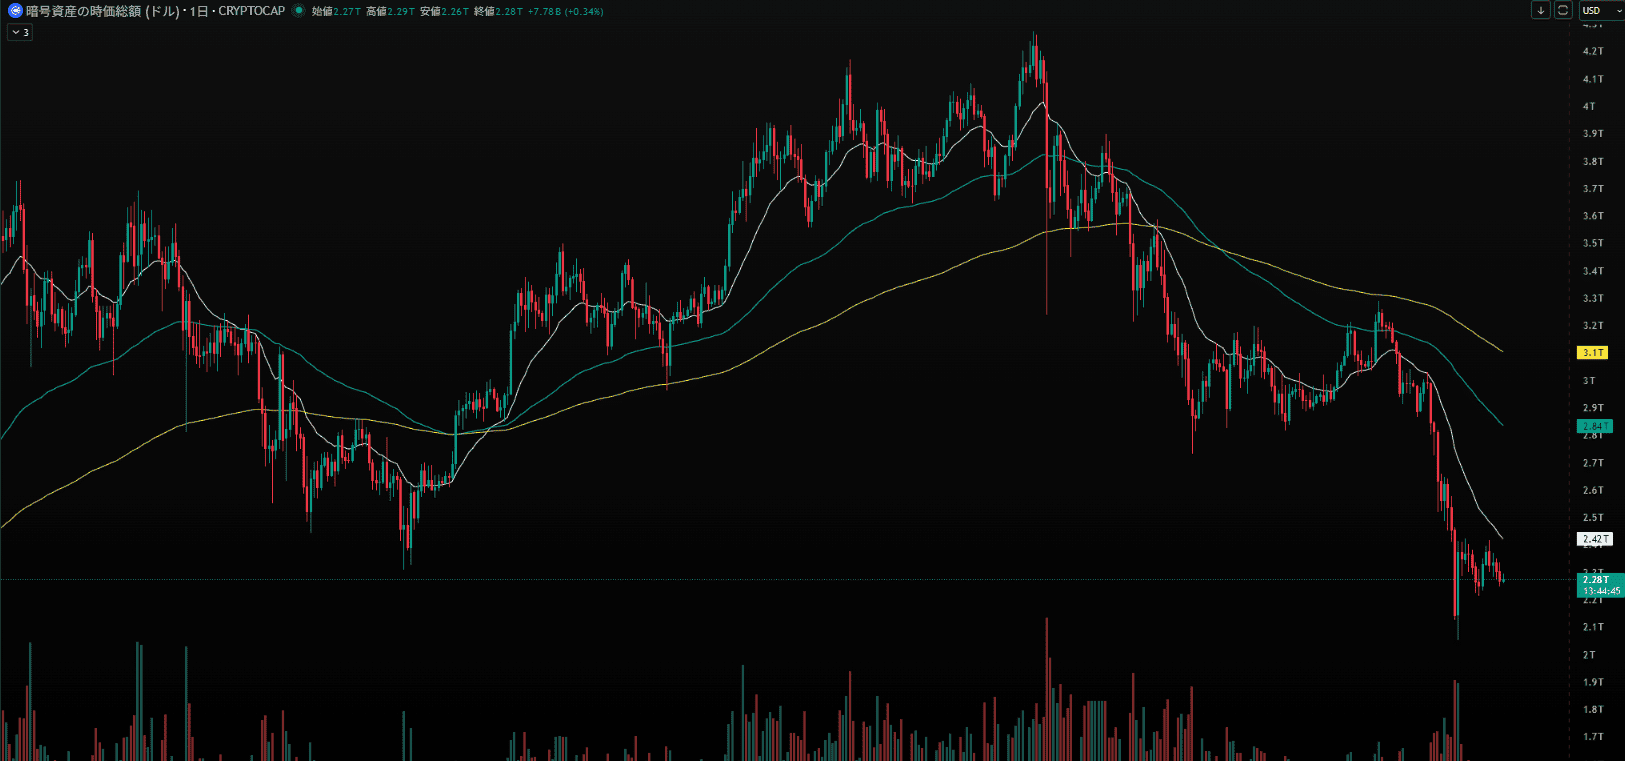The image size is (1625, 761).
Task: Click the yellow 3.1T price label
Action: (1592, 353)
